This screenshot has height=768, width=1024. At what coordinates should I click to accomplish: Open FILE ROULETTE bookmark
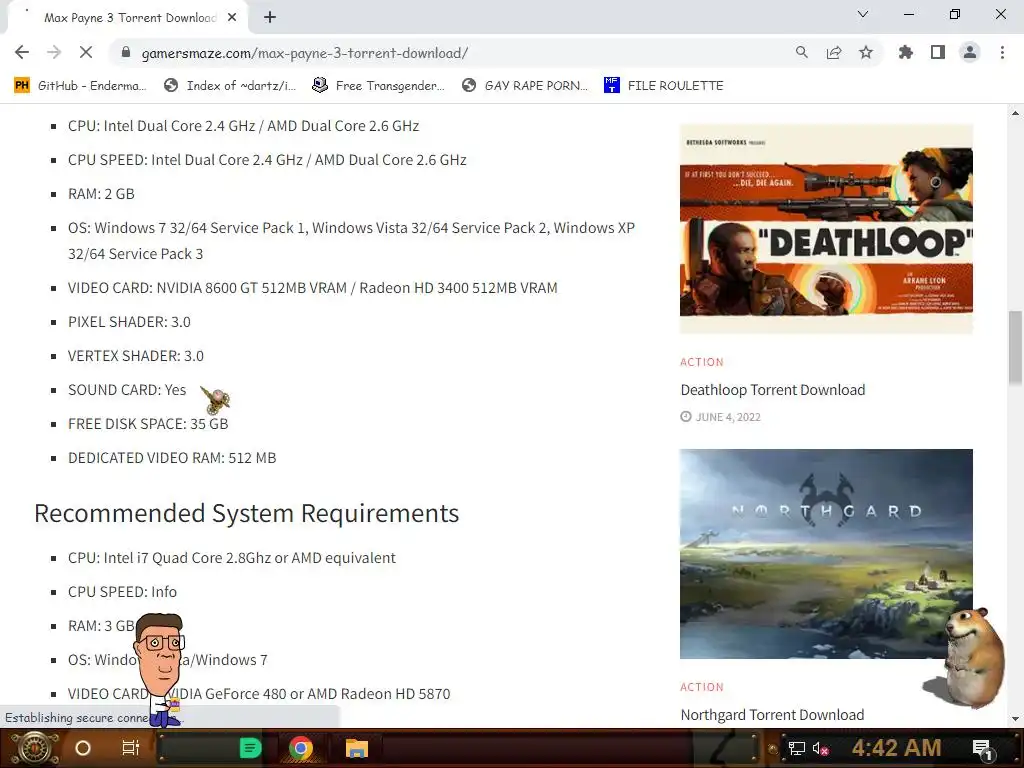tap(664, 86)
